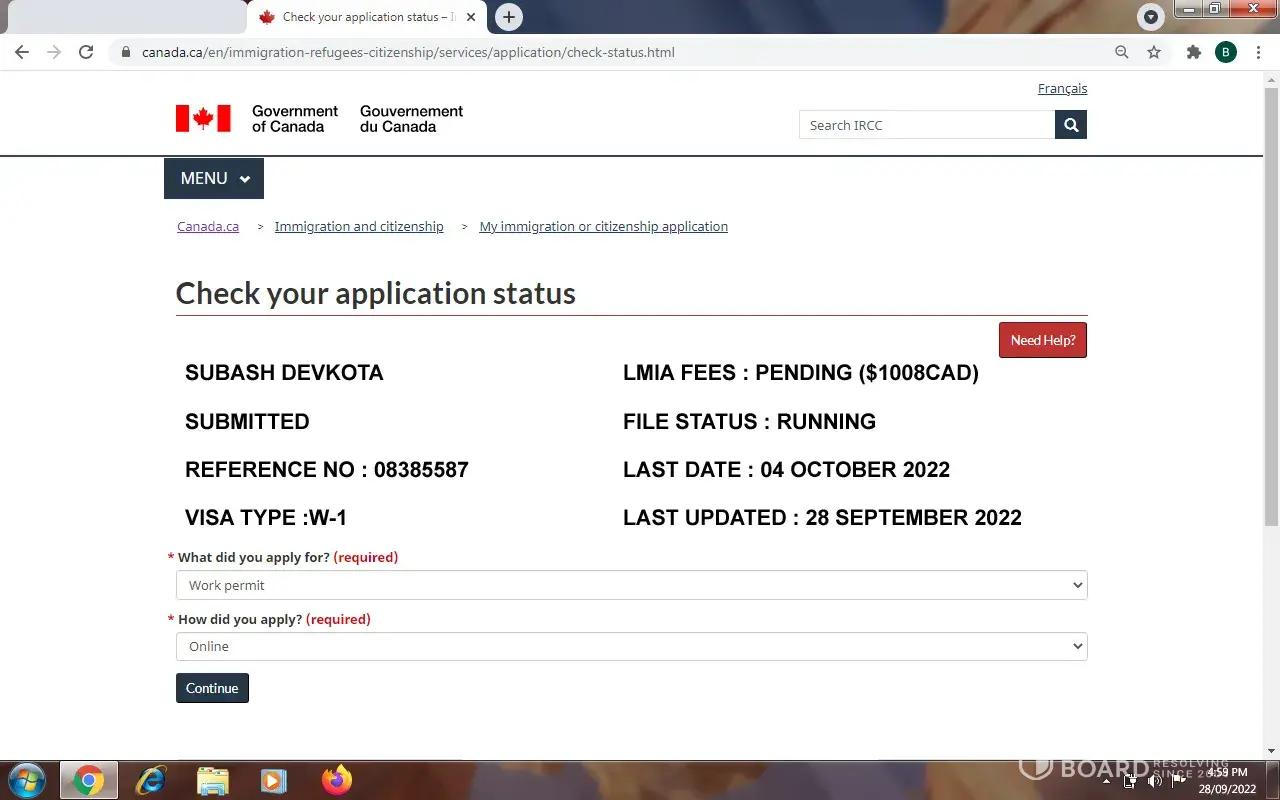Screen dimensions: 1280x800
Task: View site info via the lock icon
Action: tap(126, 52)
